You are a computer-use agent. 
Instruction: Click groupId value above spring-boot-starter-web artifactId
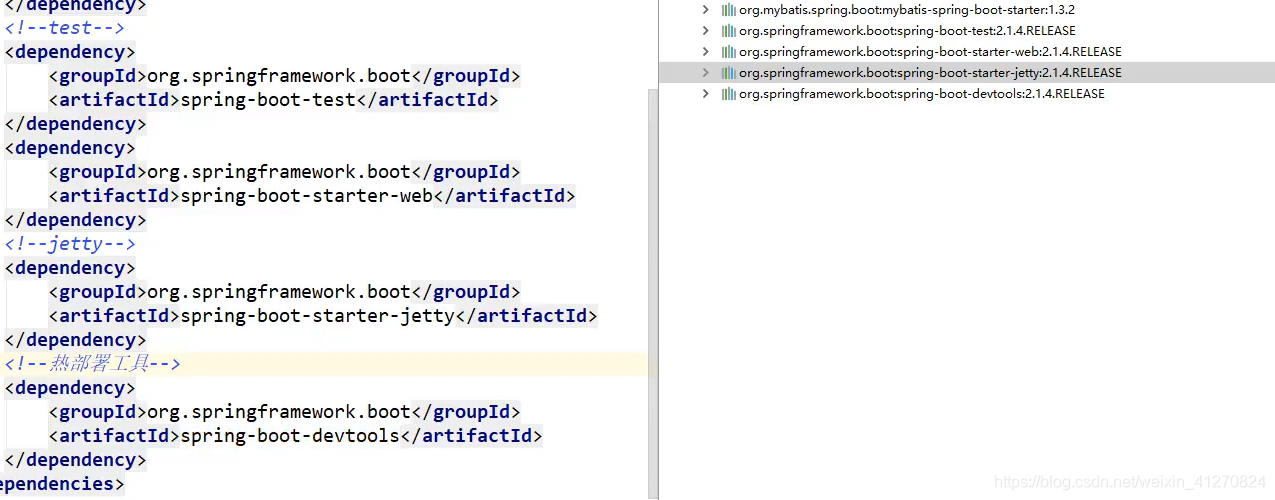coord(279,172)
